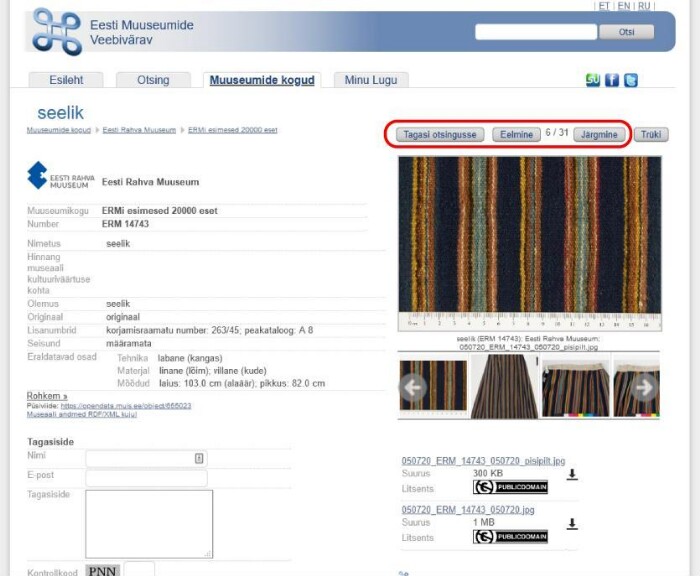Click the top search input field
This screenshot has height=576, width=700.
point(536,32)
